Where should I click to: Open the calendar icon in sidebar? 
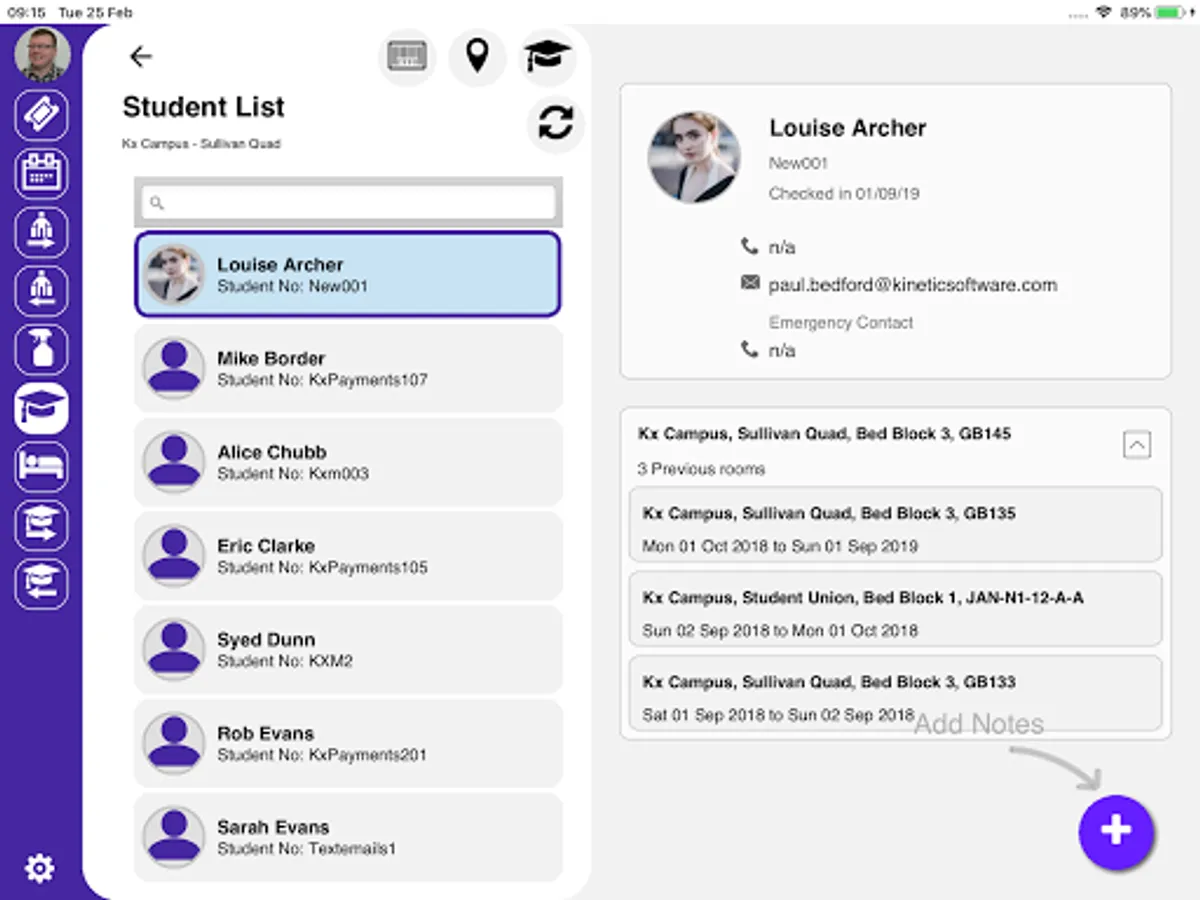(x=42, y=174)
